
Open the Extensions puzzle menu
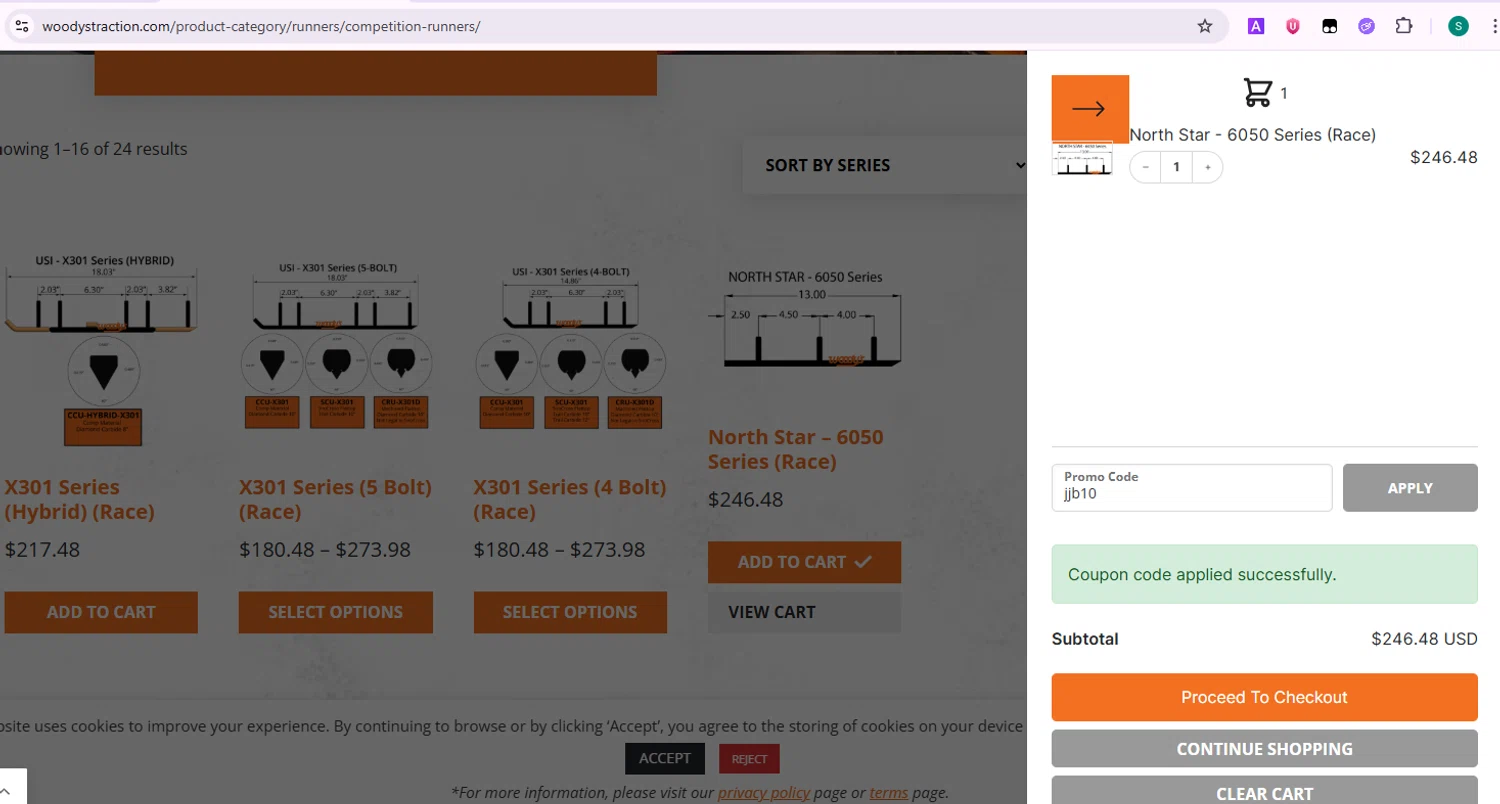(x=1404, y=26)
